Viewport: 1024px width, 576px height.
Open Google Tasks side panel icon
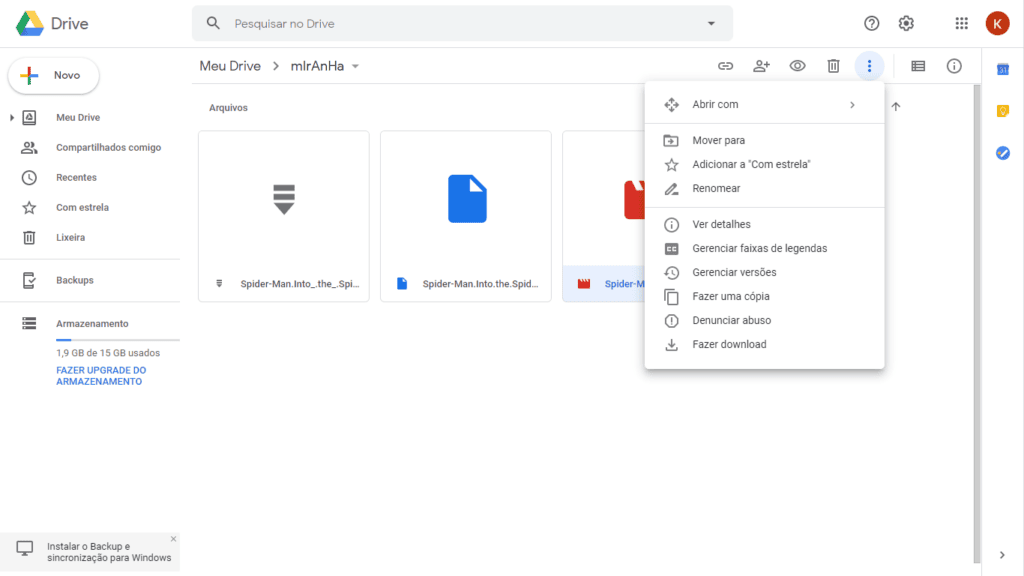[1003, 153]
